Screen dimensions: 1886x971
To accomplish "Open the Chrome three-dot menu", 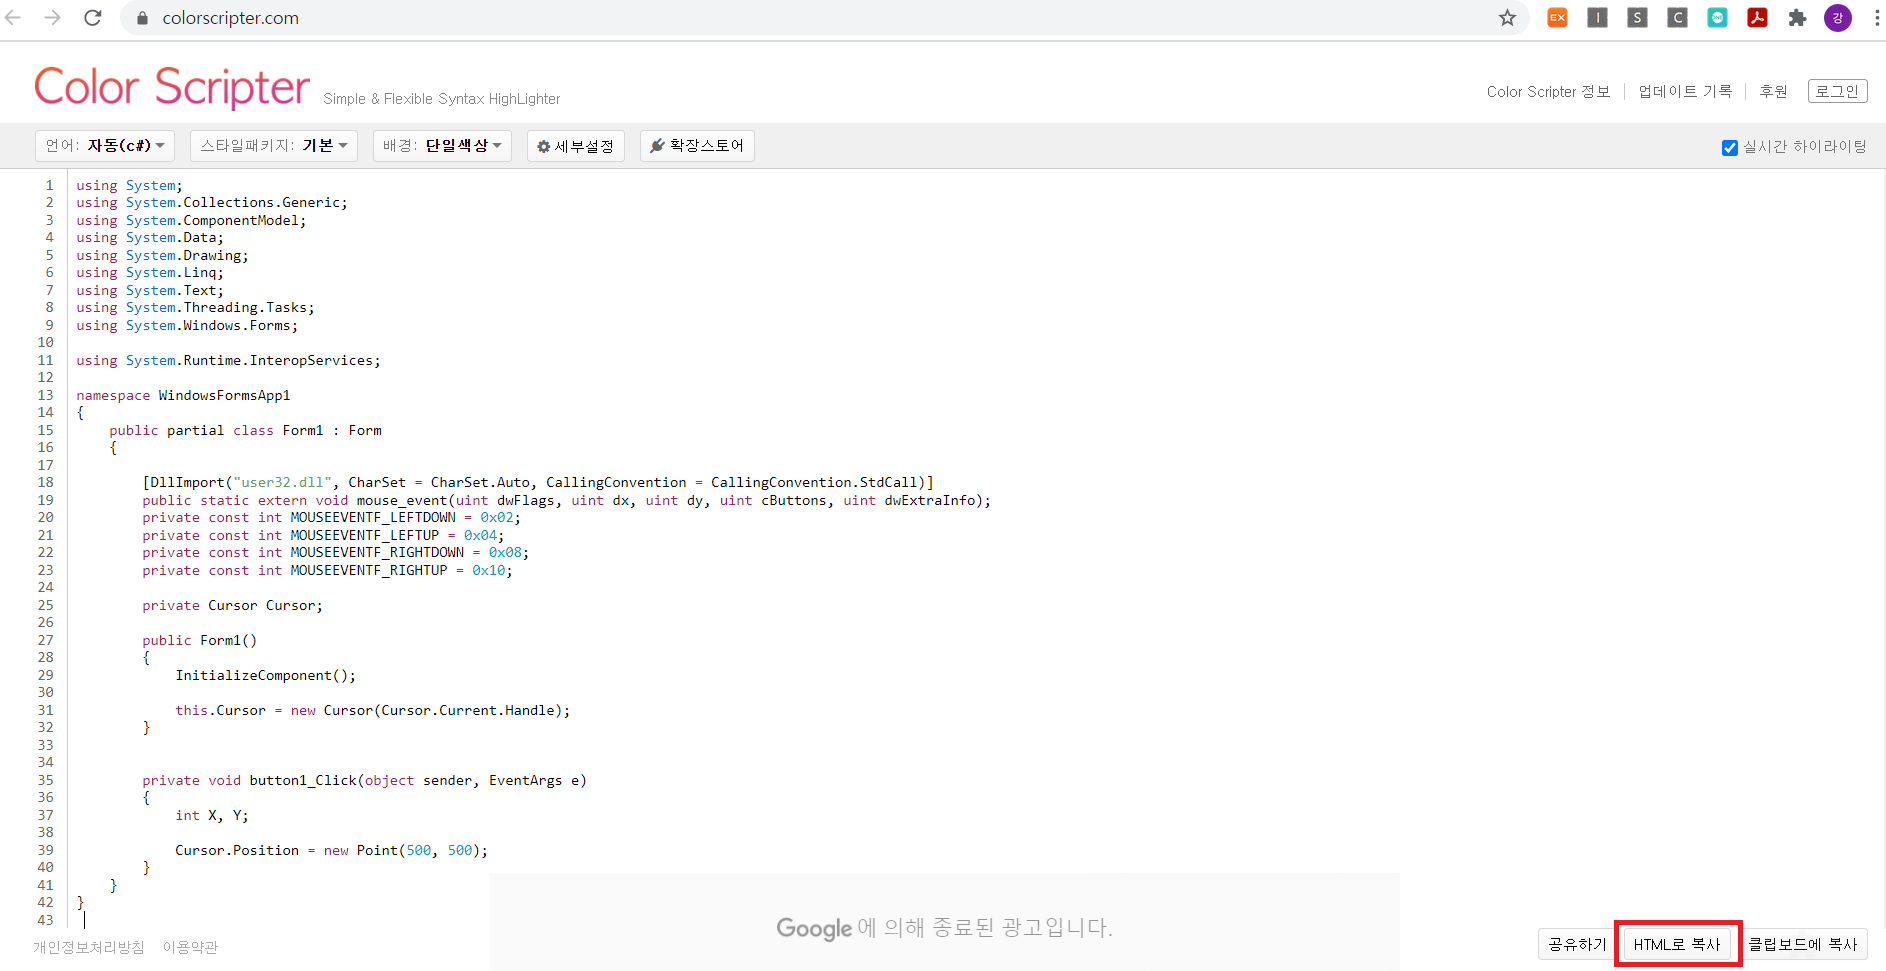I will (x=1876, y=18).
